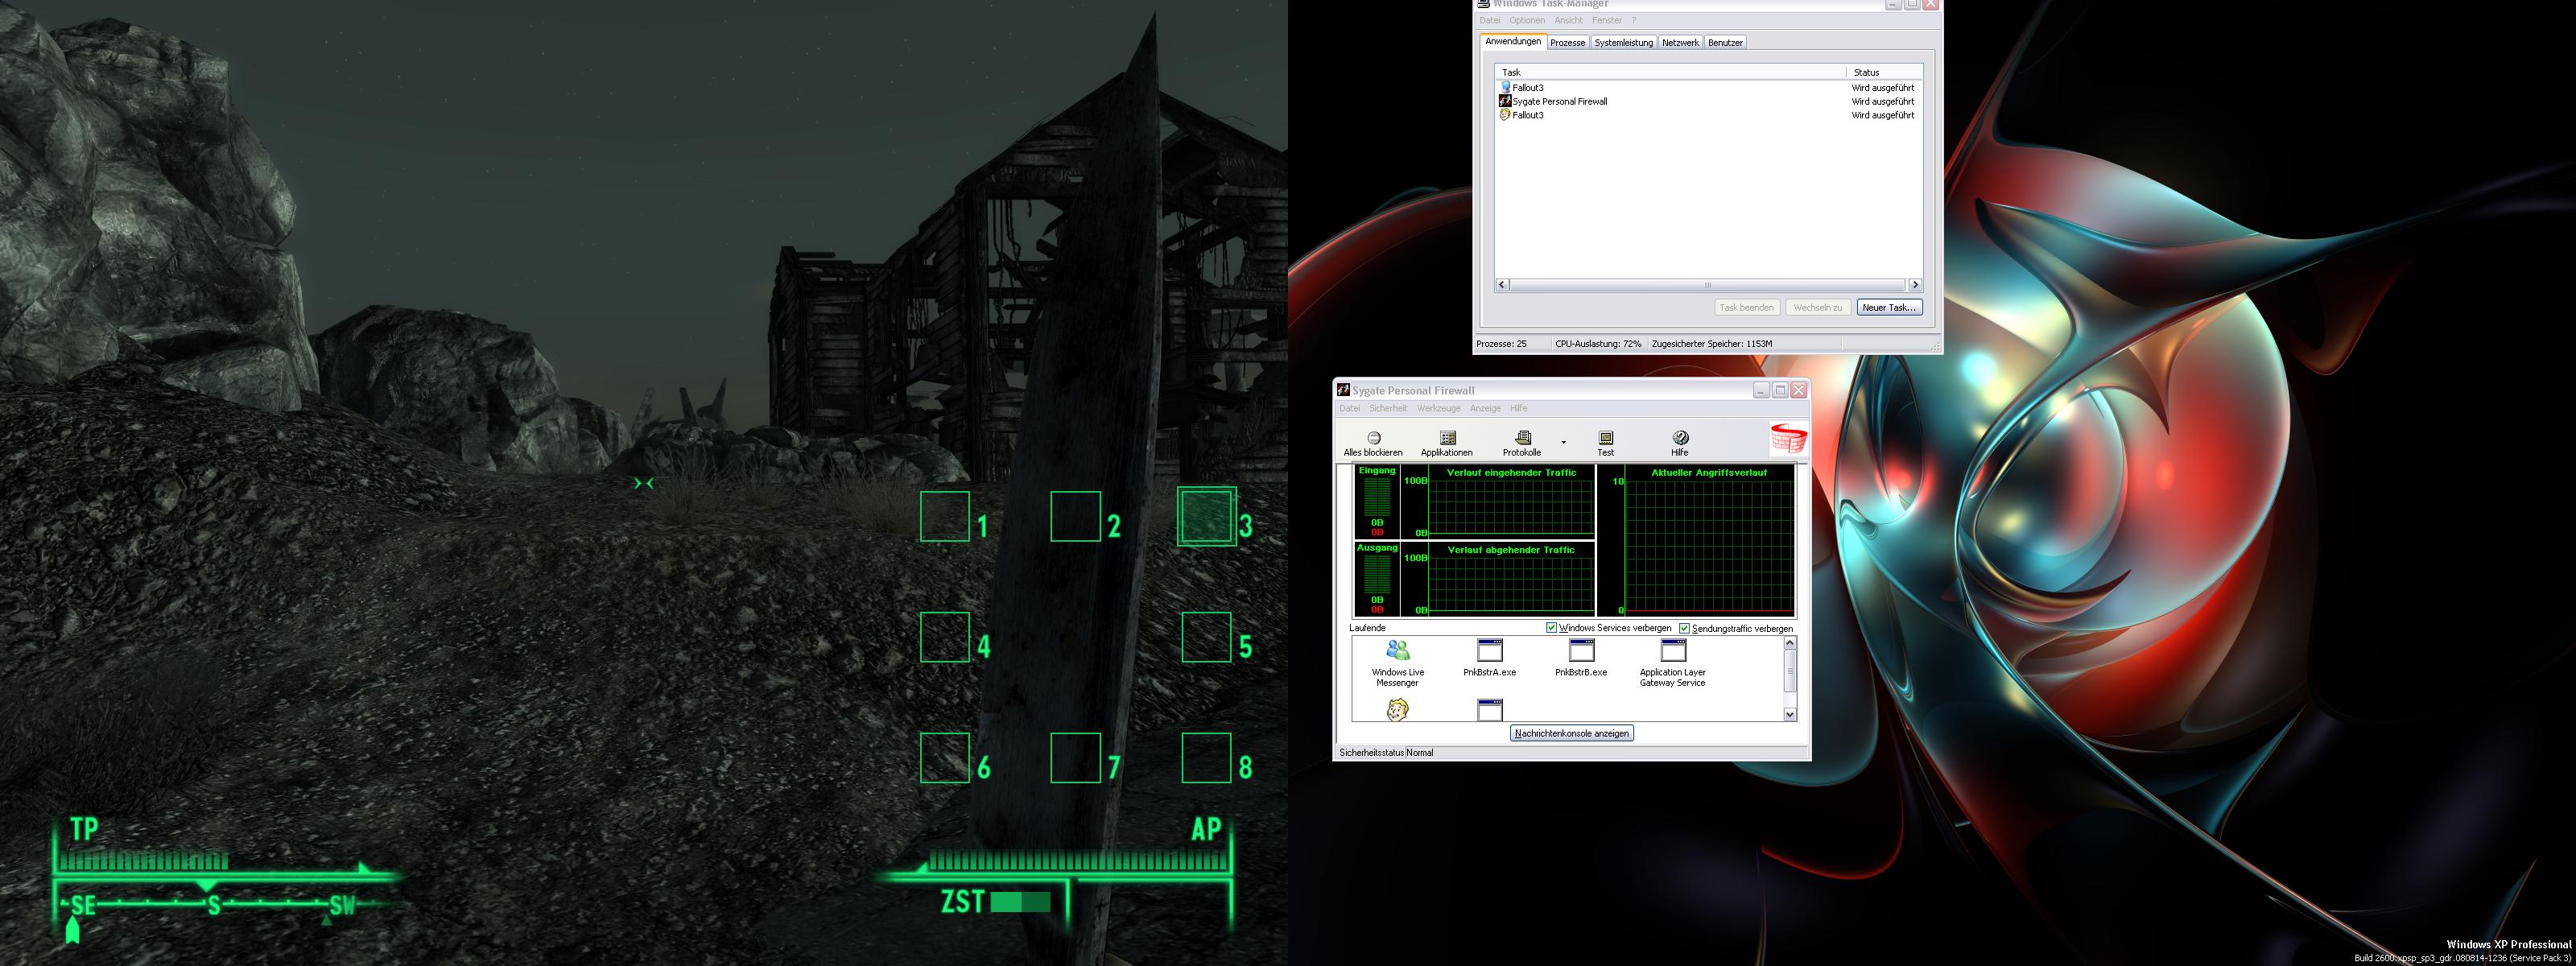Toggle Sendungstraffic verbergen checkbox

coord(1684,628)
